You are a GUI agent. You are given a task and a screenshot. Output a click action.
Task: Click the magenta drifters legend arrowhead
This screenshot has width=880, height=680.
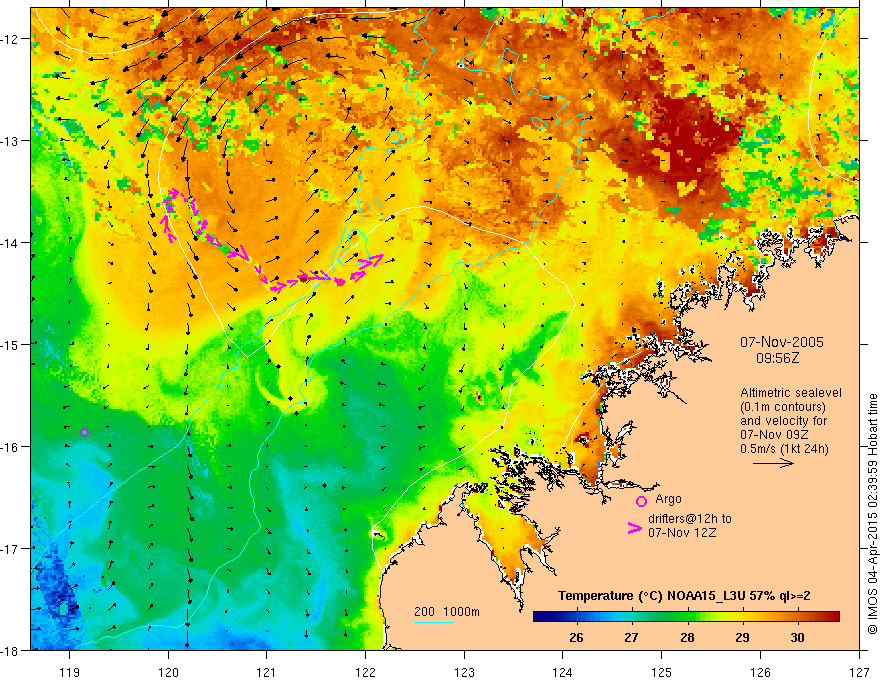635,528
